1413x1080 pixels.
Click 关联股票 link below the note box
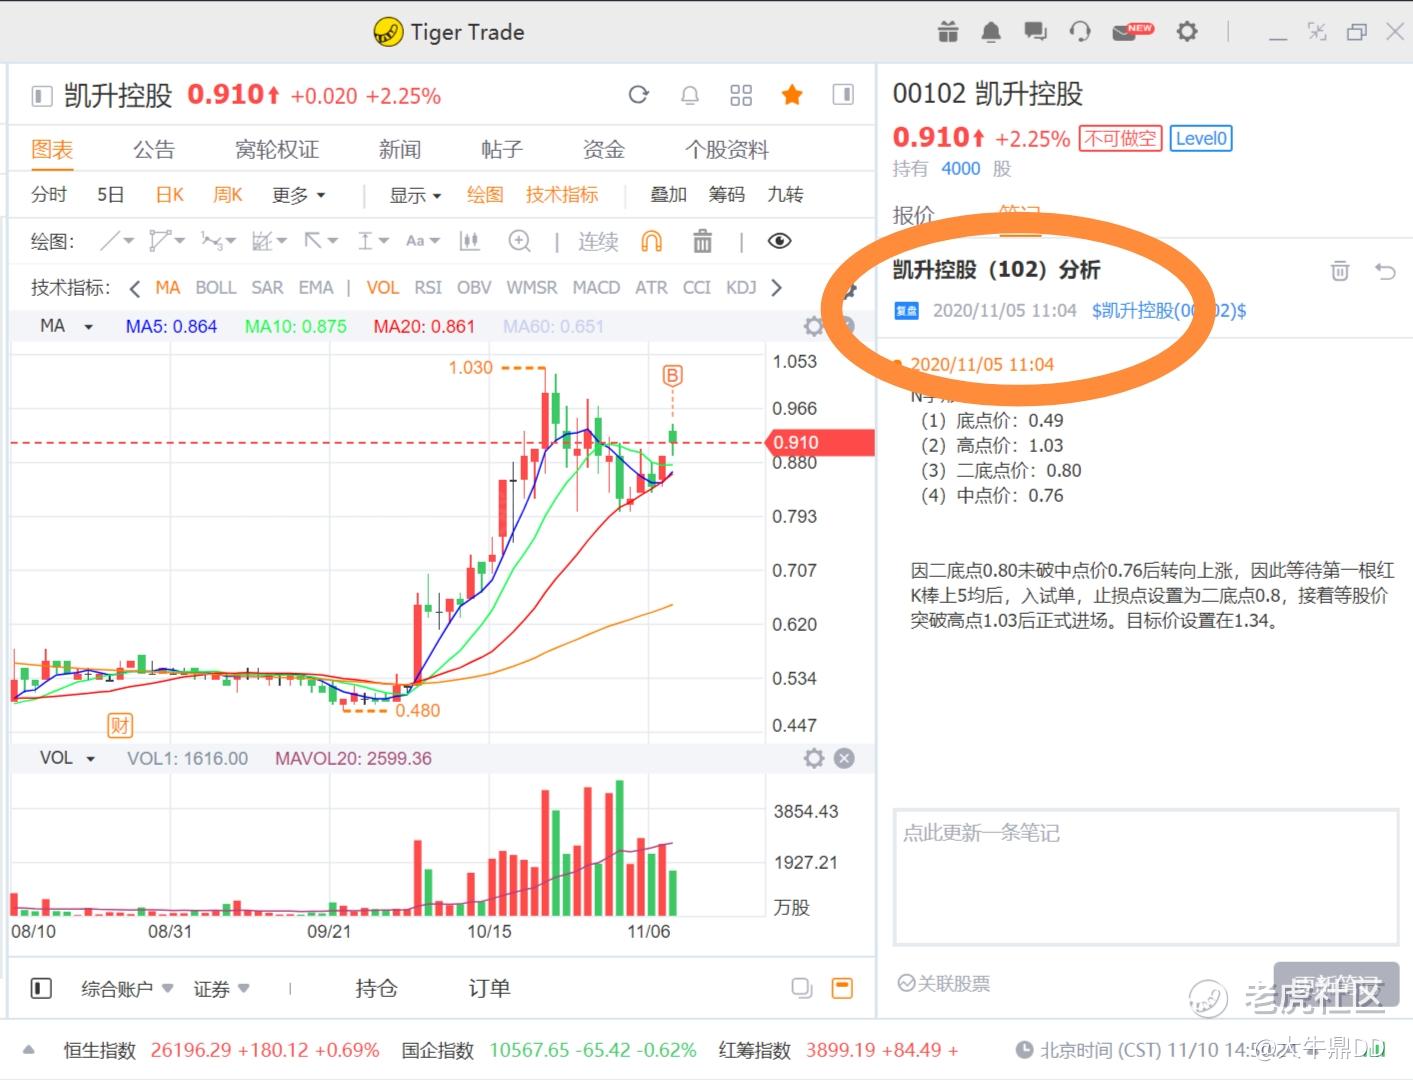click(x=944, y=984)
